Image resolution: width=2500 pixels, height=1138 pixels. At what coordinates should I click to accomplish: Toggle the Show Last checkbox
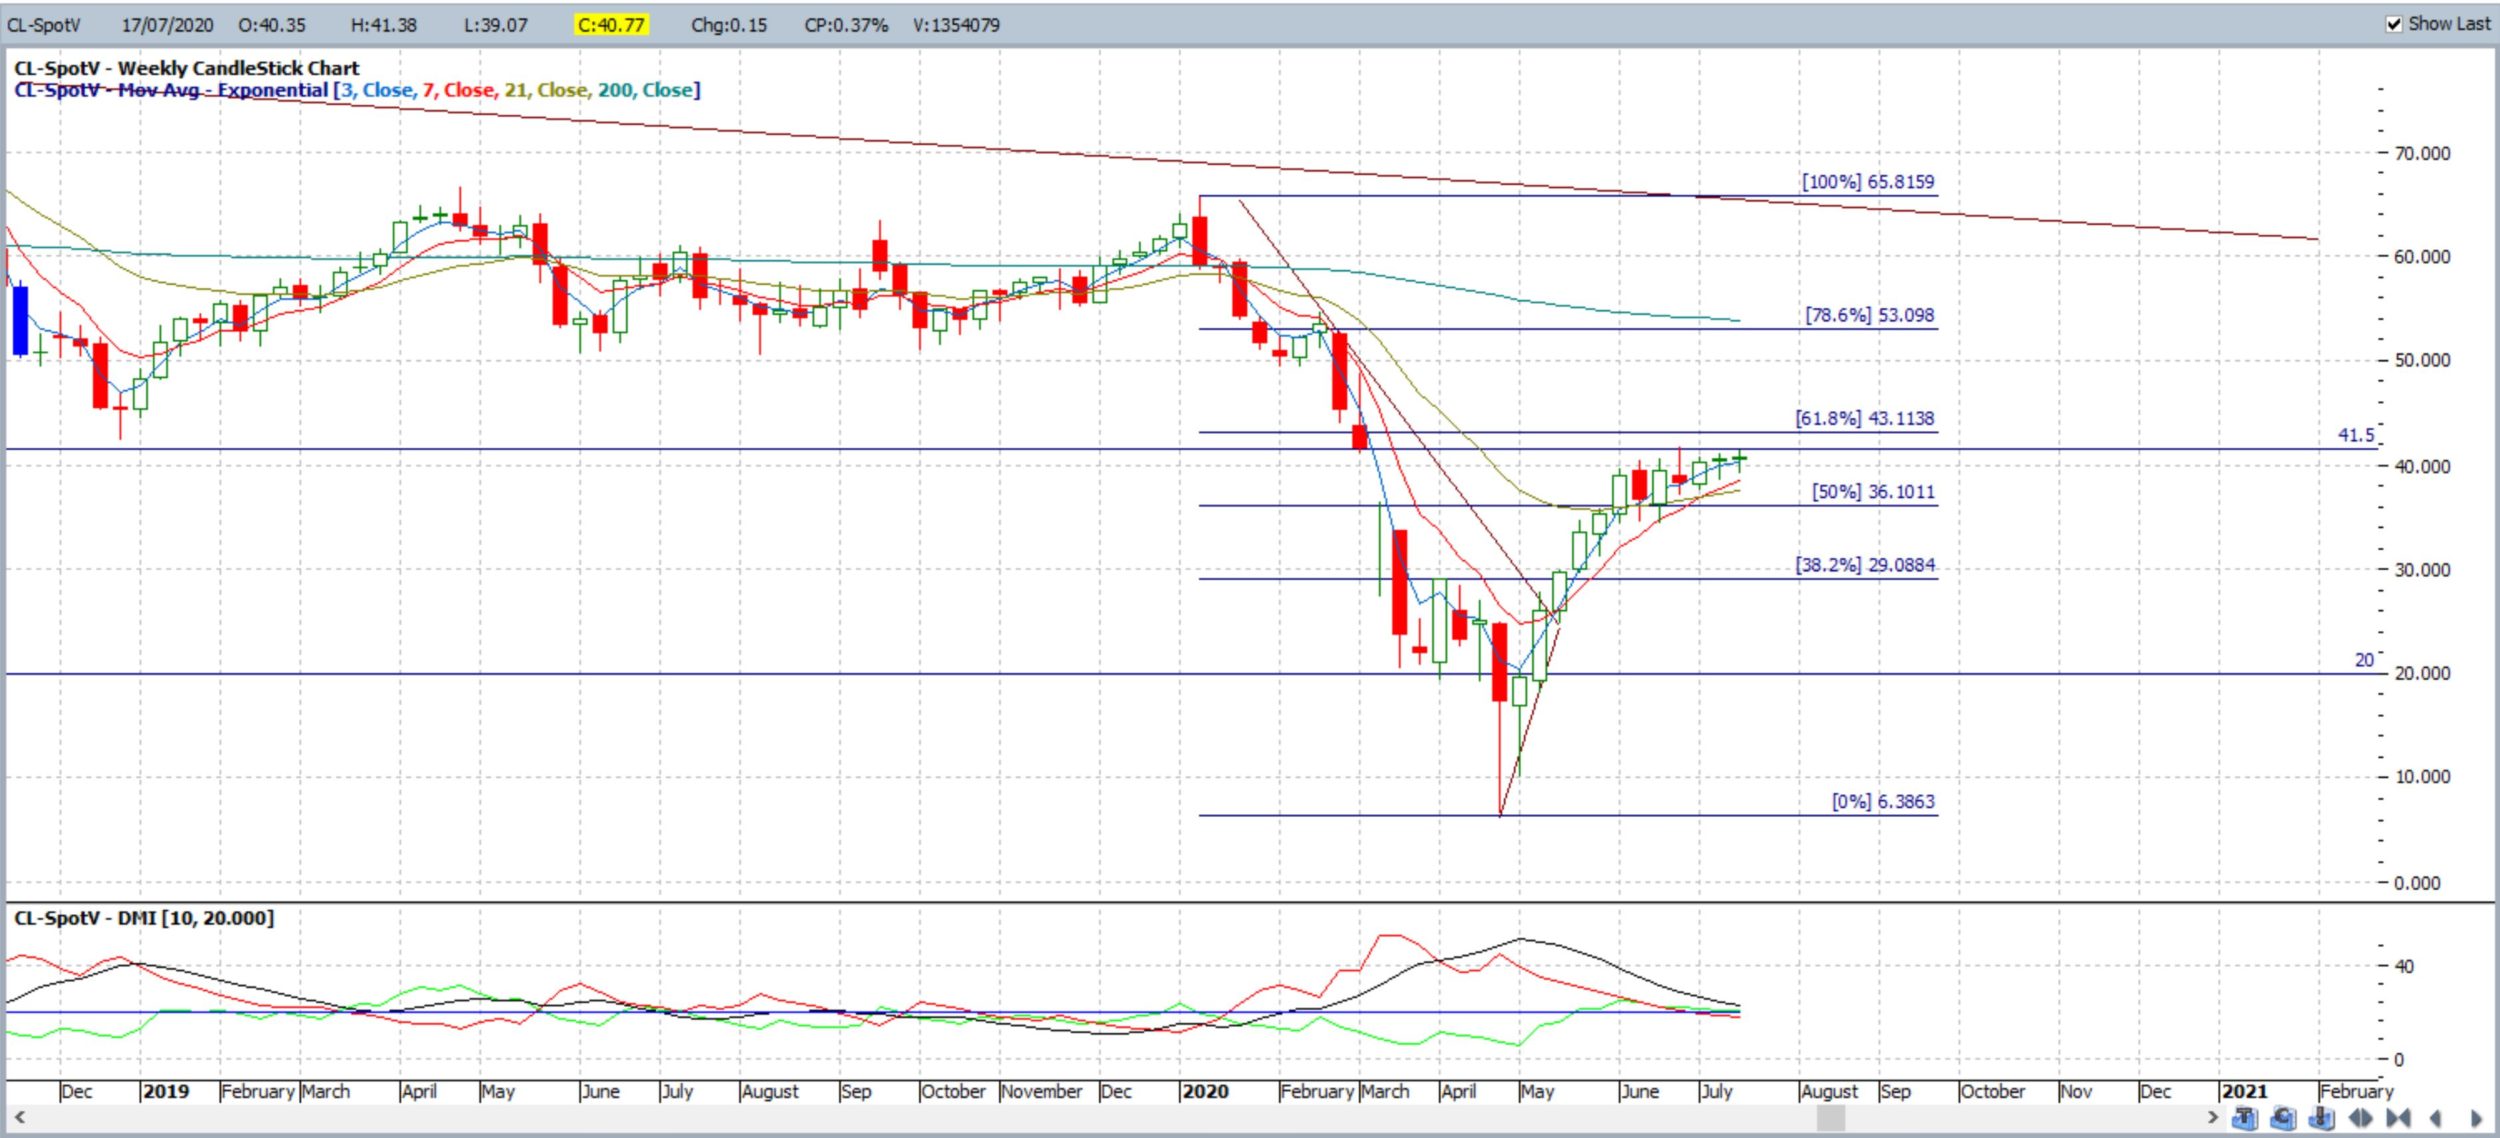2394,24
